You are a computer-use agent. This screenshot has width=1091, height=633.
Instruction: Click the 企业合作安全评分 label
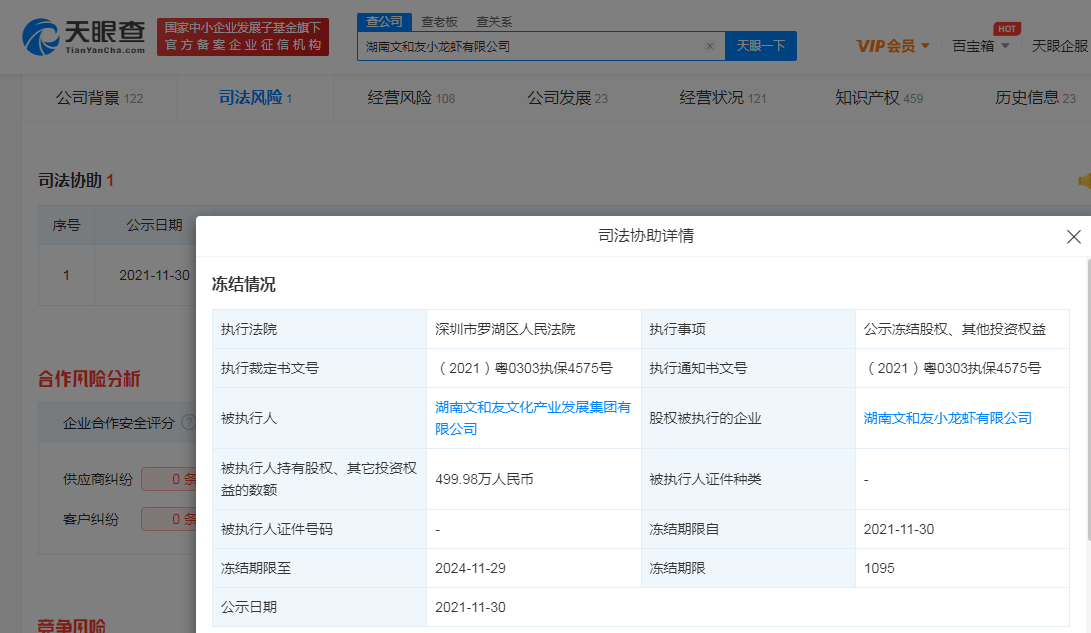pyautogui.click(x=119, y=423)
